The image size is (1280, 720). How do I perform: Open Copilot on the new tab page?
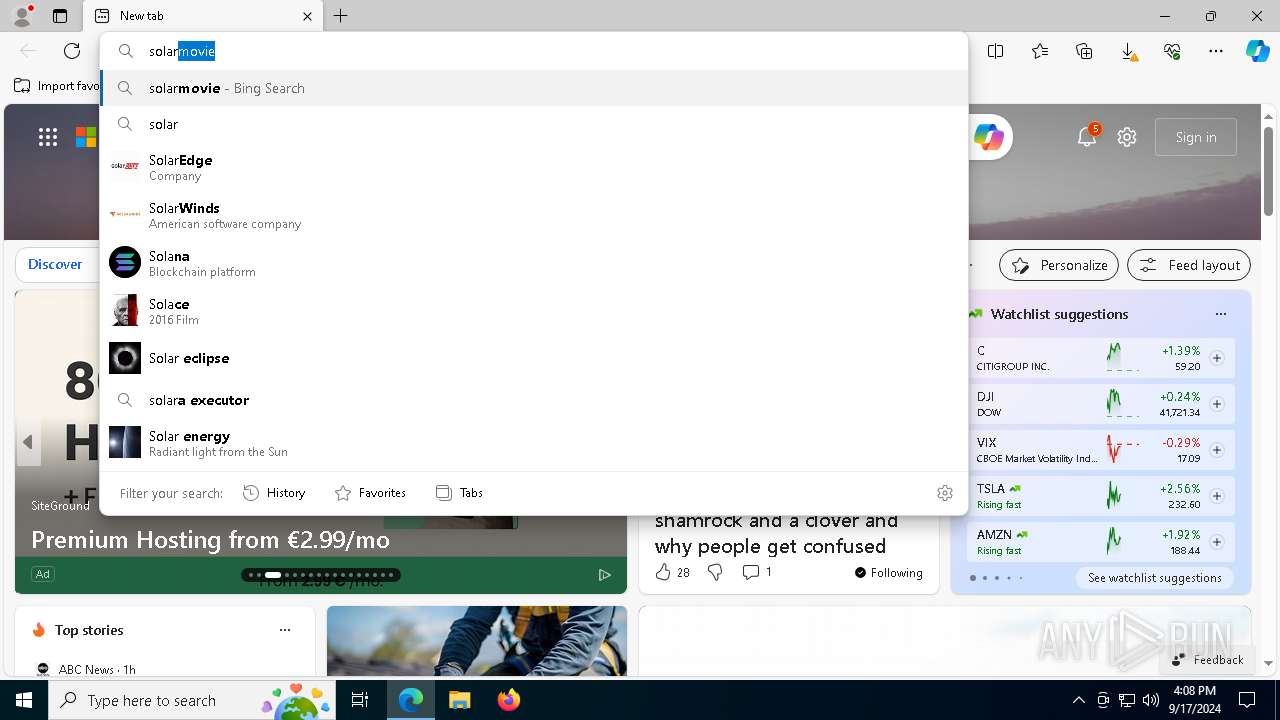click(x=988, y=137)
